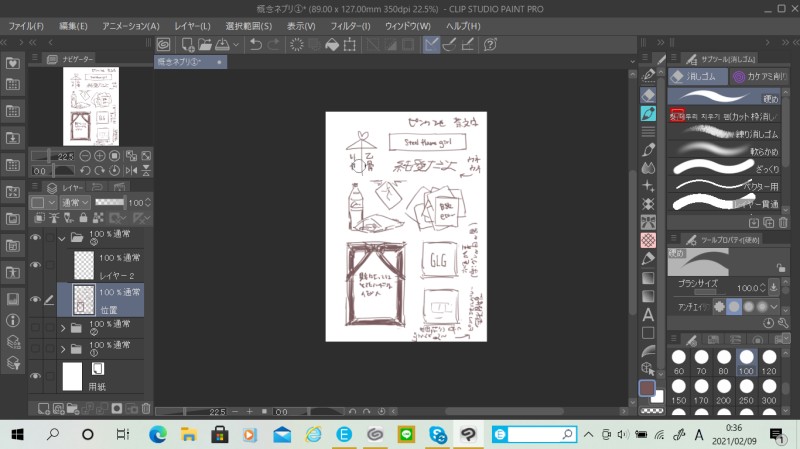The image size is (800, 449).
Task: Choose the 軟らかめ eraser
Action: [x=724, y=151]
